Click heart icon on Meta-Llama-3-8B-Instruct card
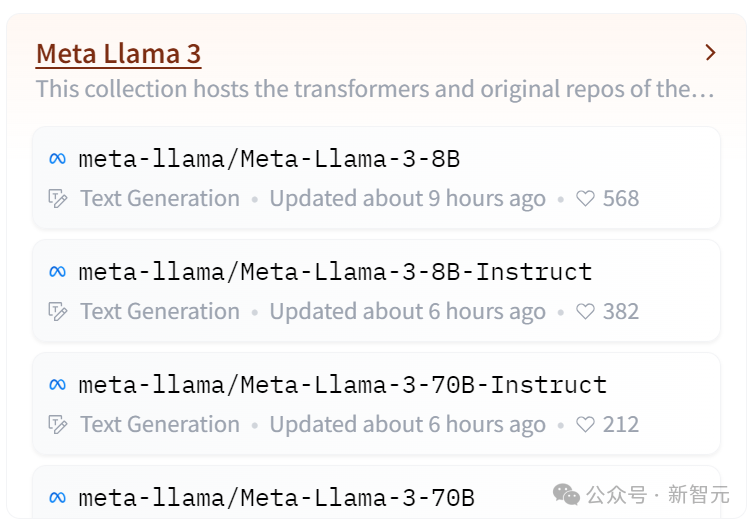Image resolution: width=754 pixels, height=525 pixels. (x=586, y=312)
